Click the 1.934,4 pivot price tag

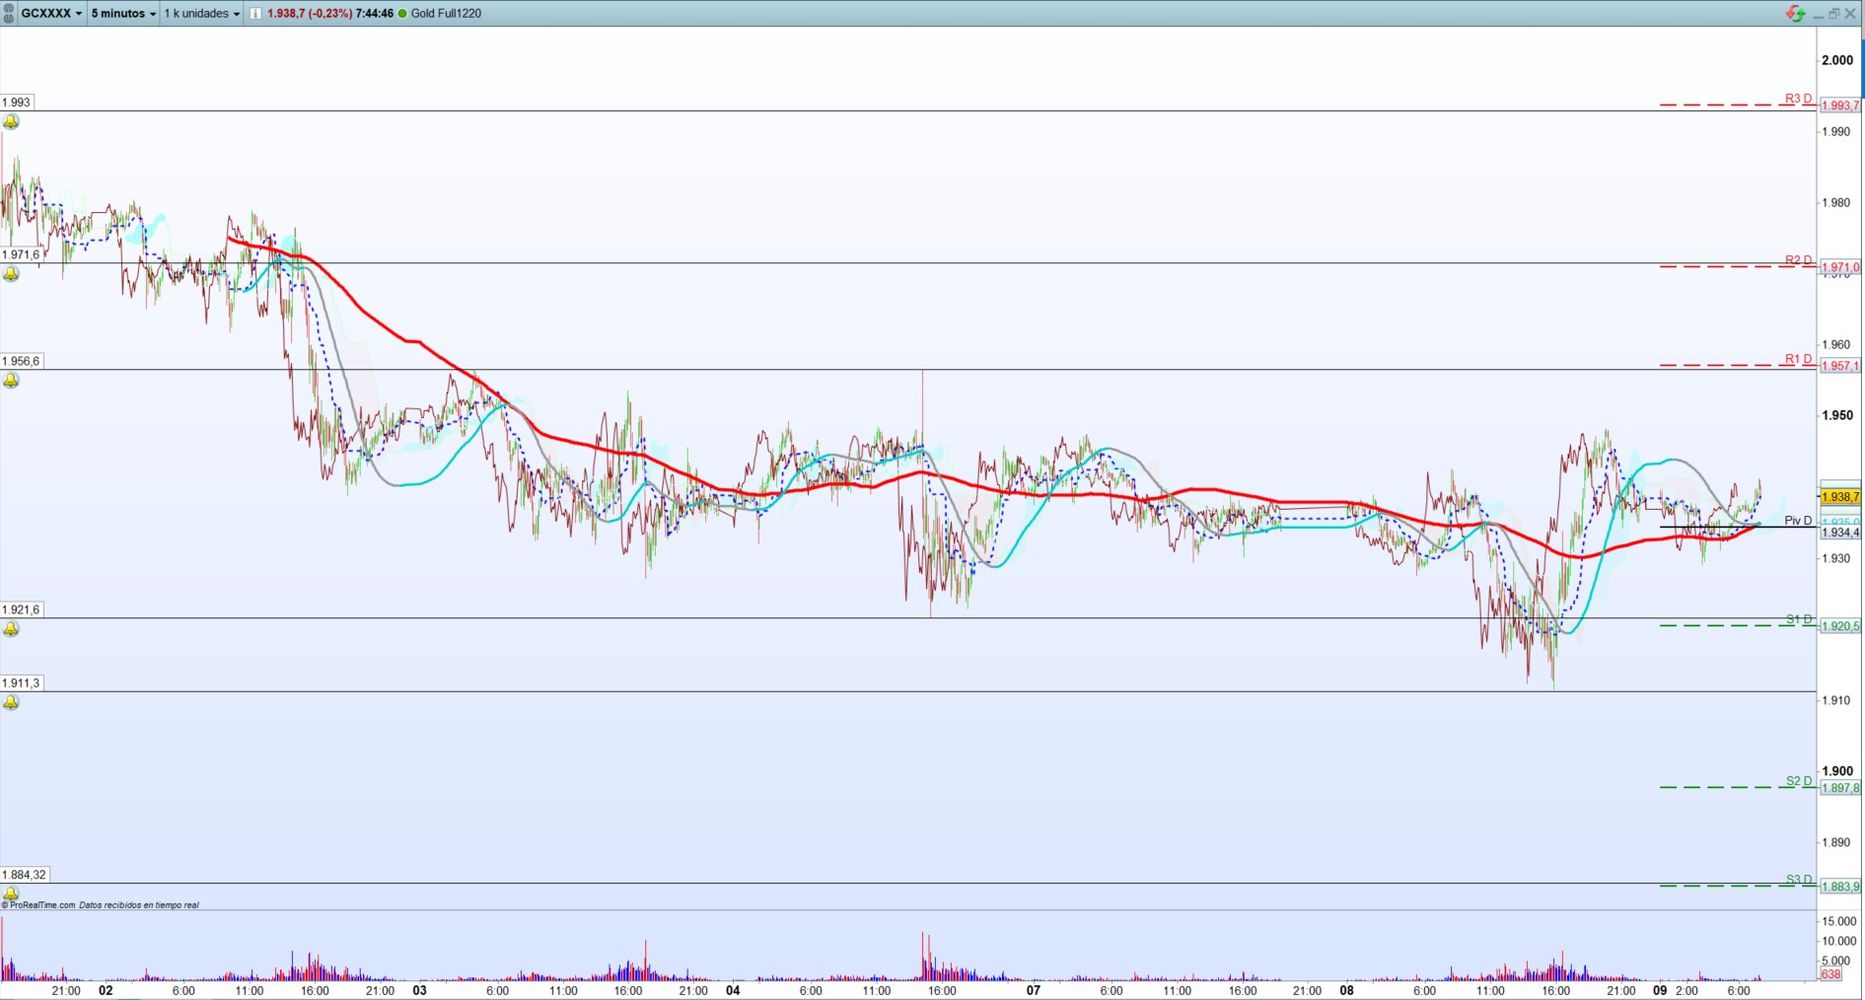tap(1840, 533)
